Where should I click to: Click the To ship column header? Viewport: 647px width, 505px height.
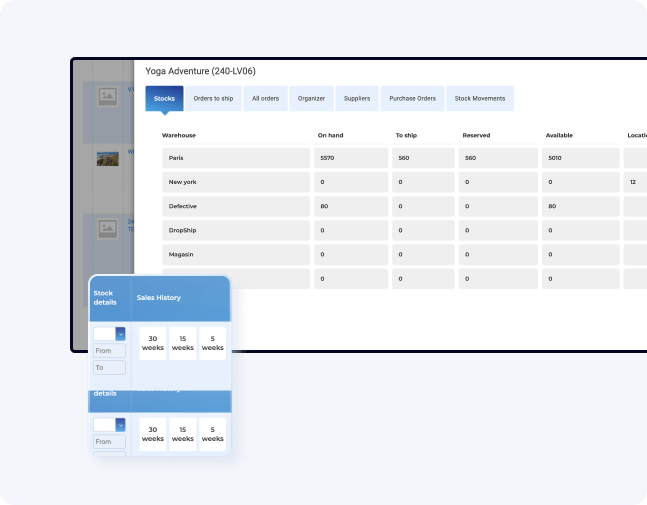coord(406,135)
